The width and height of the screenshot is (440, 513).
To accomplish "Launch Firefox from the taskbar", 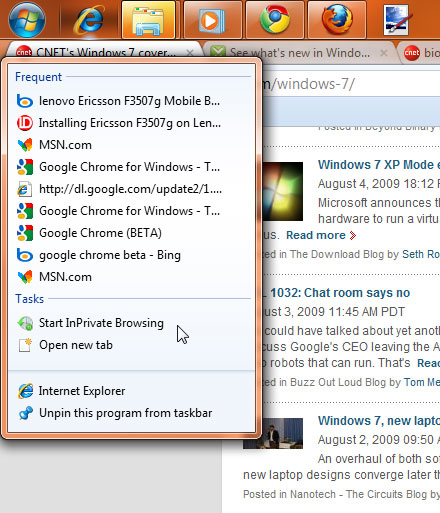I will point(337,20).
